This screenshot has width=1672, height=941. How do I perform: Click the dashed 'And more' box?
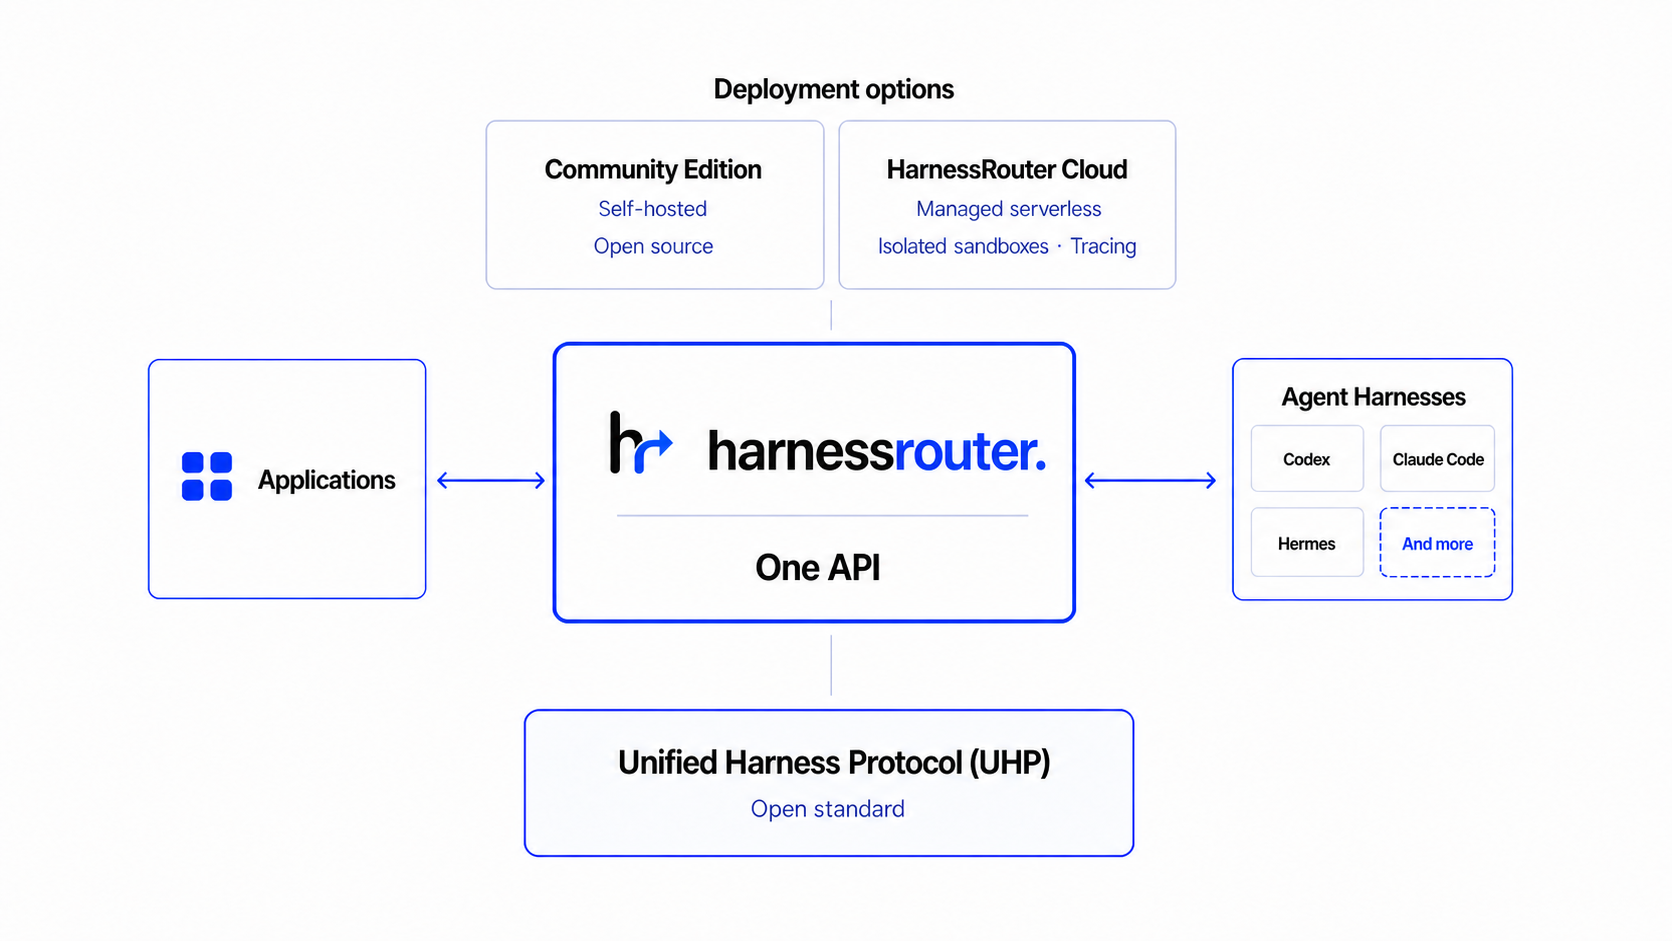coord(1438,543)
